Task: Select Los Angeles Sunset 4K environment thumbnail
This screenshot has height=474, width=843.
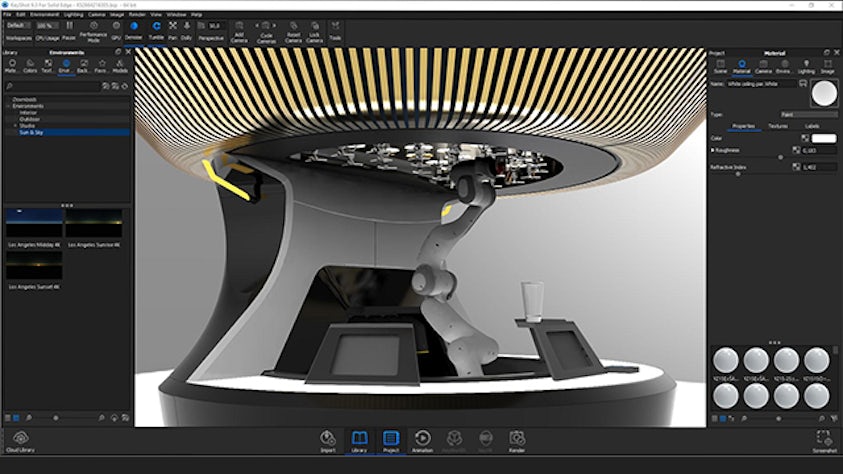Action: (34, 265)
